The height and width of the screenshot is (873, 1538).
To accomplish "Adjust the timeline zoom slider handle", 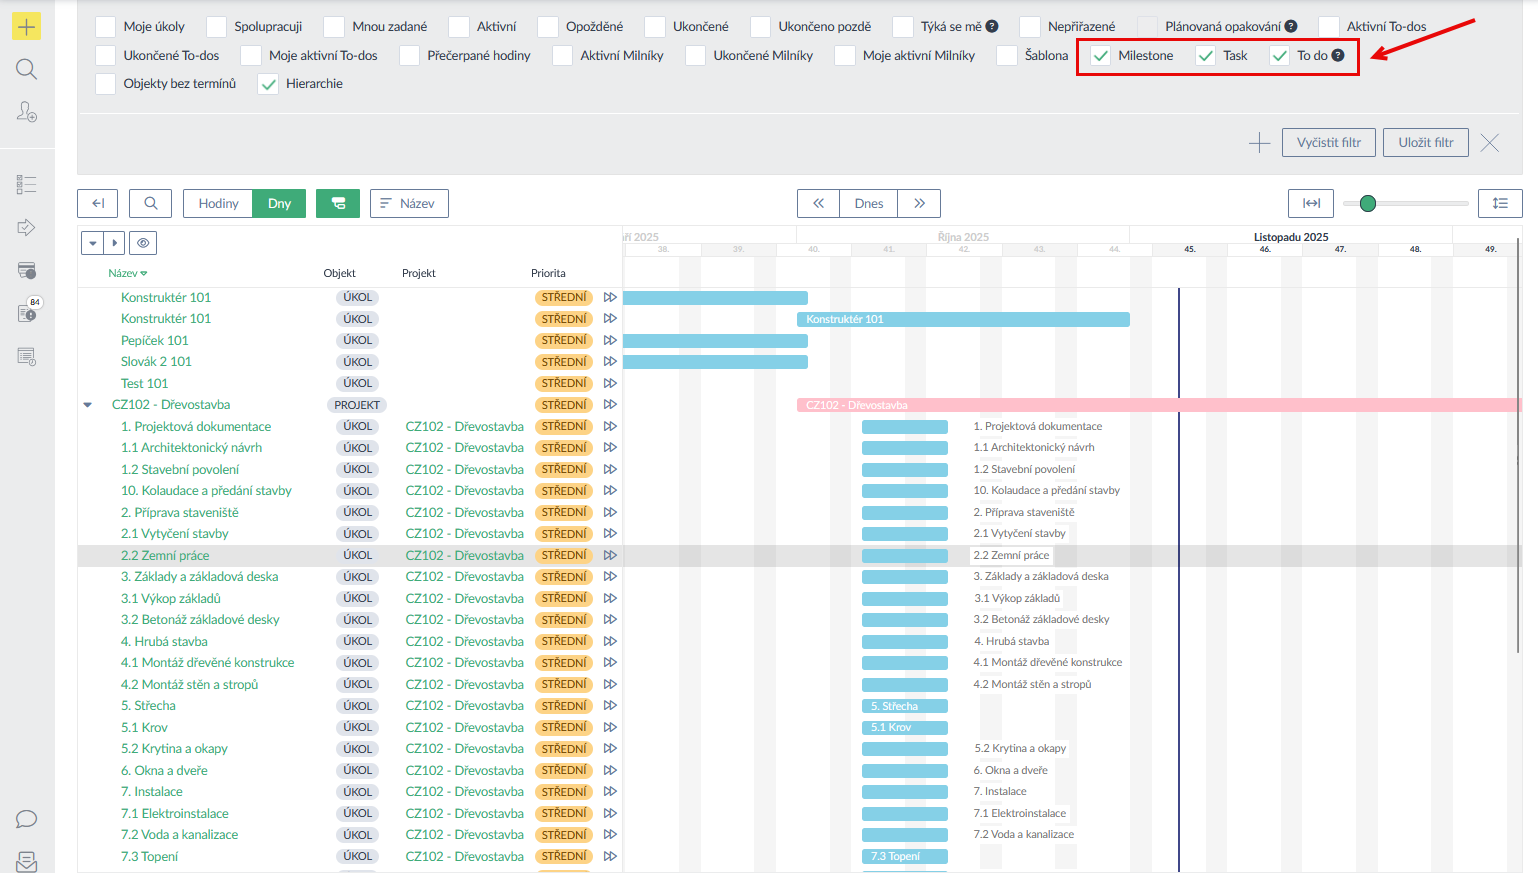I will tap(1368, 203).
